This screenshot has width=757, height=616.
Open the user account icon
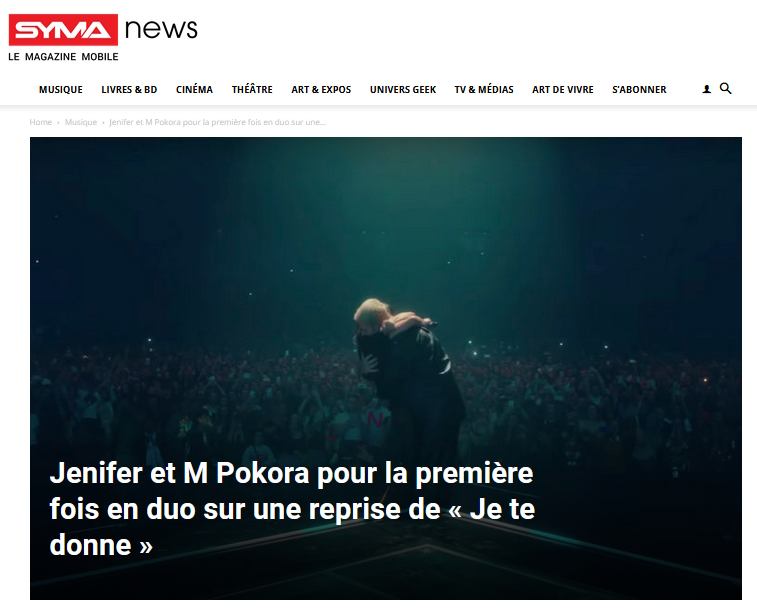point(706,89)
